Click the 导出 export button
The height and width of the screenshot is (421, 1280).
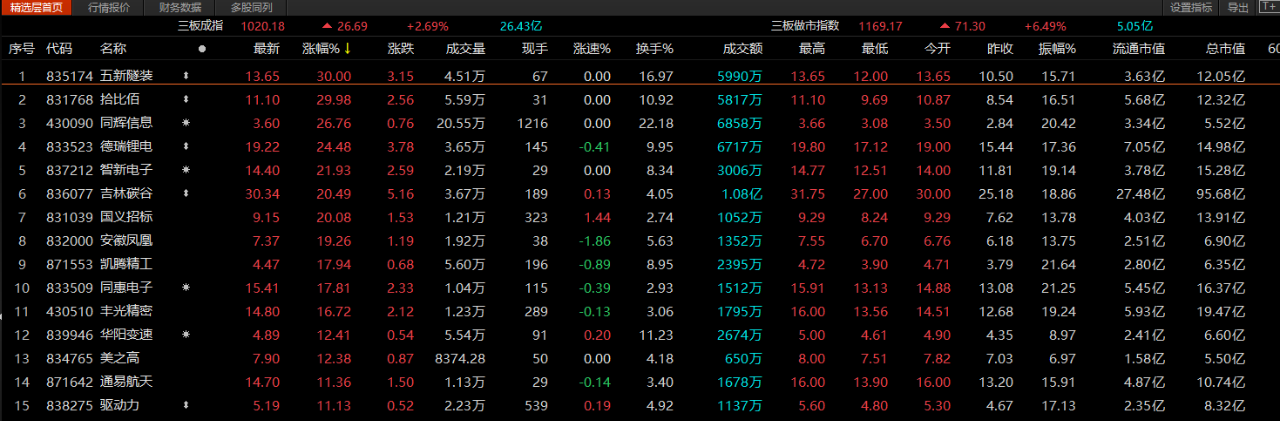click(1238, 7)
